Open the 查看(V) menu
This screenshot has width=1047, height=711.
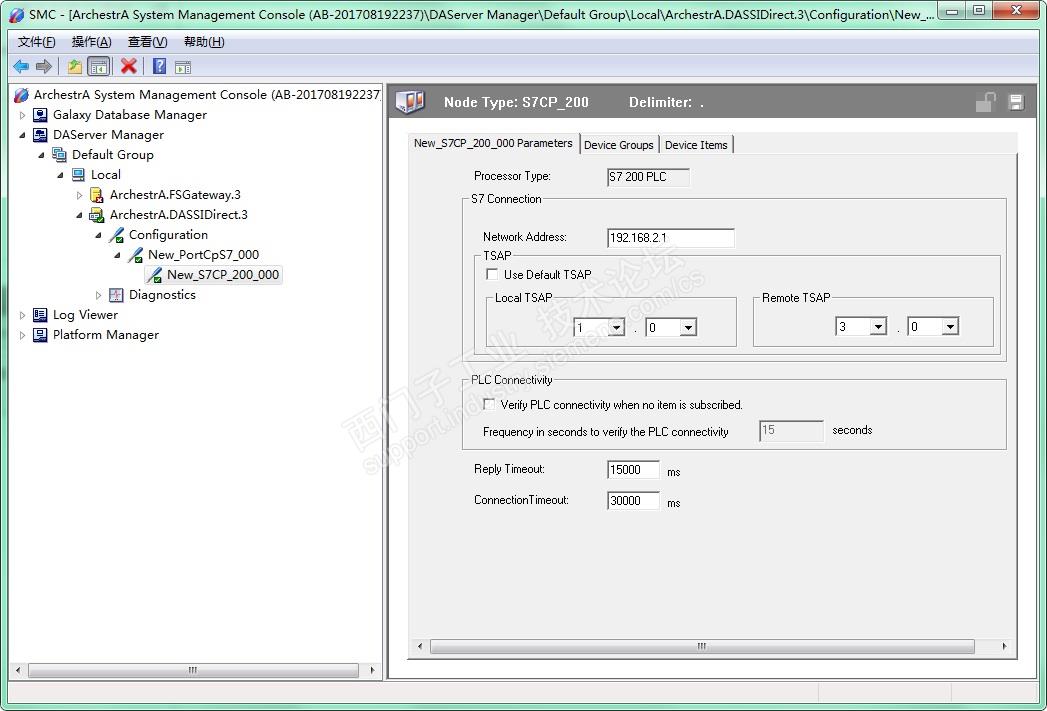[x=148, y=42]
